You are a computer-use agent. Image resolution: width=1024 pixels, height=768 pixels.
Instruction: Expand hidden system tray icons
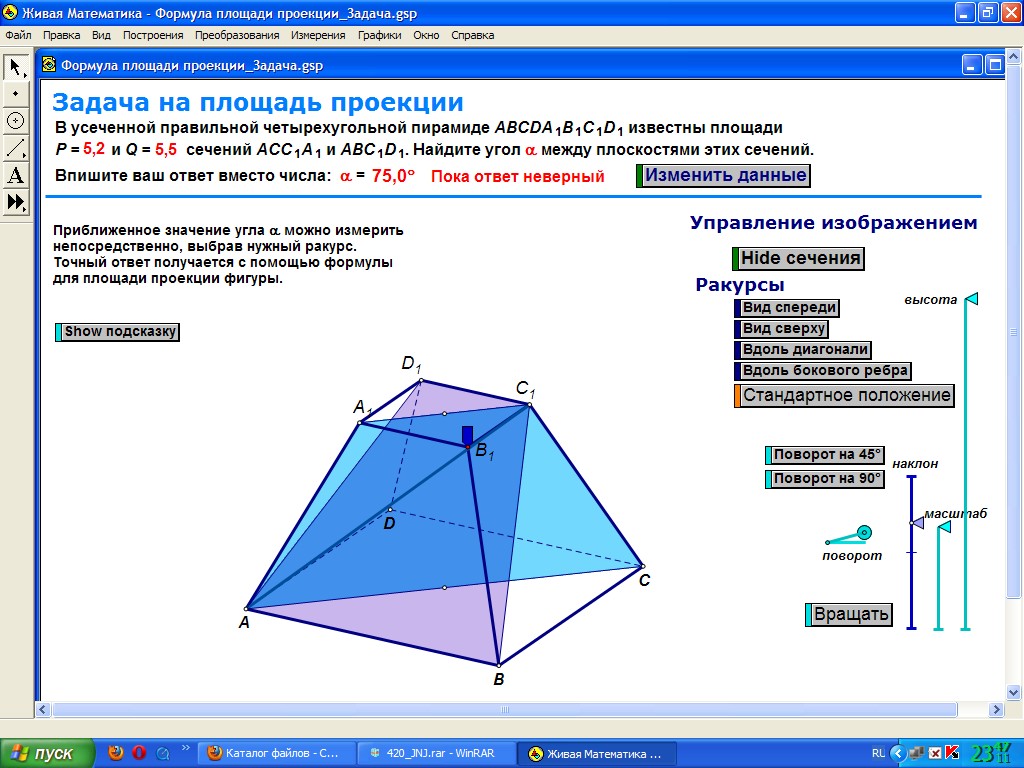pyautogui.click(x=898, y=753)
